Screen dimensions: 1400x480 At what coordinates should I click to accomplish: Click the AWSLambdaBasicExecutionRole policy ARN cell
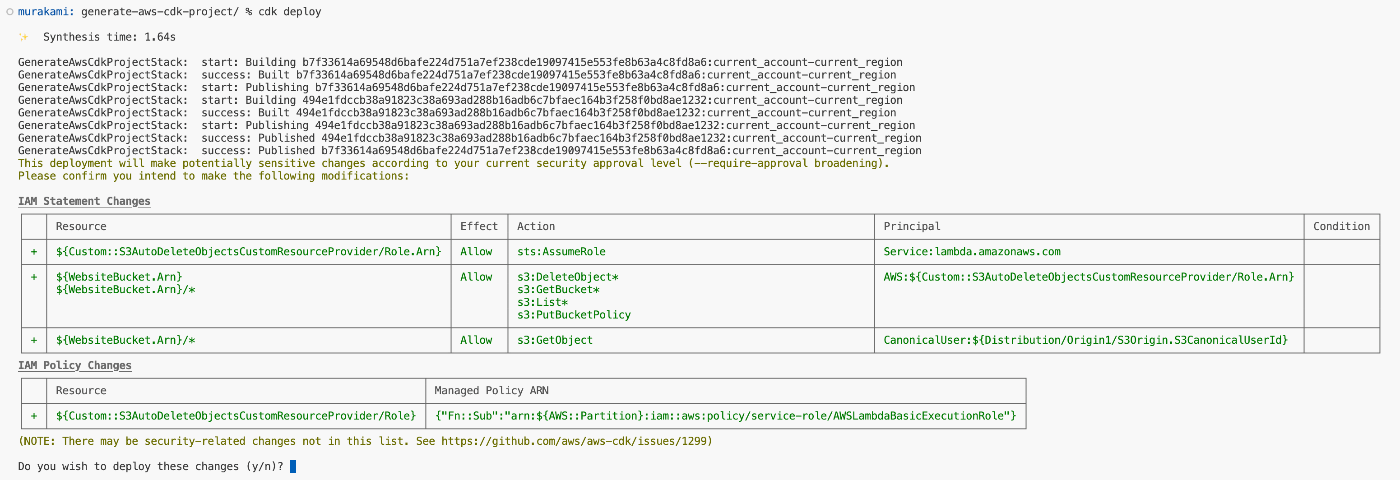point(726,416)
